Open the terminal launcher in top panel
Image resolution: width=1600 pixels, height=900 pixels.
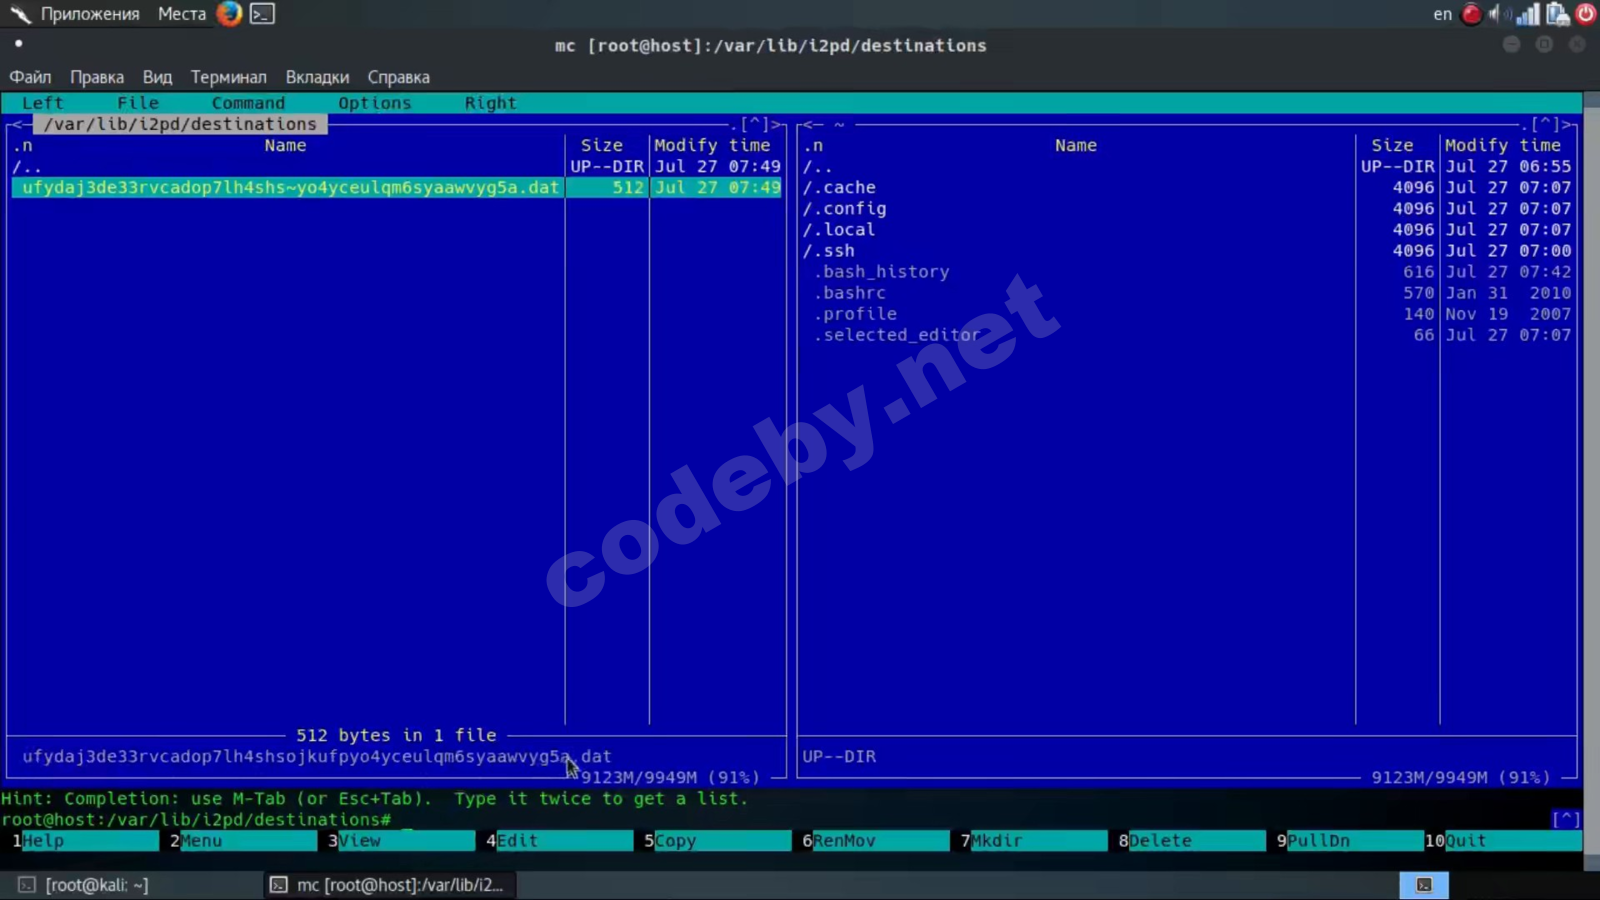(262, 14)
